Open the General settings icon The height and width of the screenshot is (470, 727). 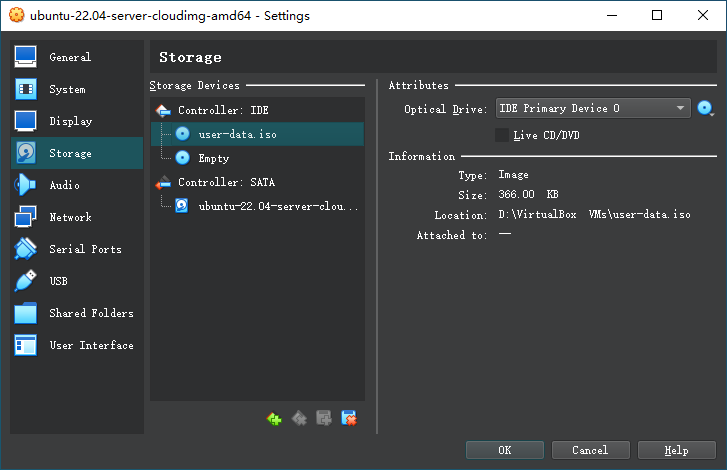26,57
